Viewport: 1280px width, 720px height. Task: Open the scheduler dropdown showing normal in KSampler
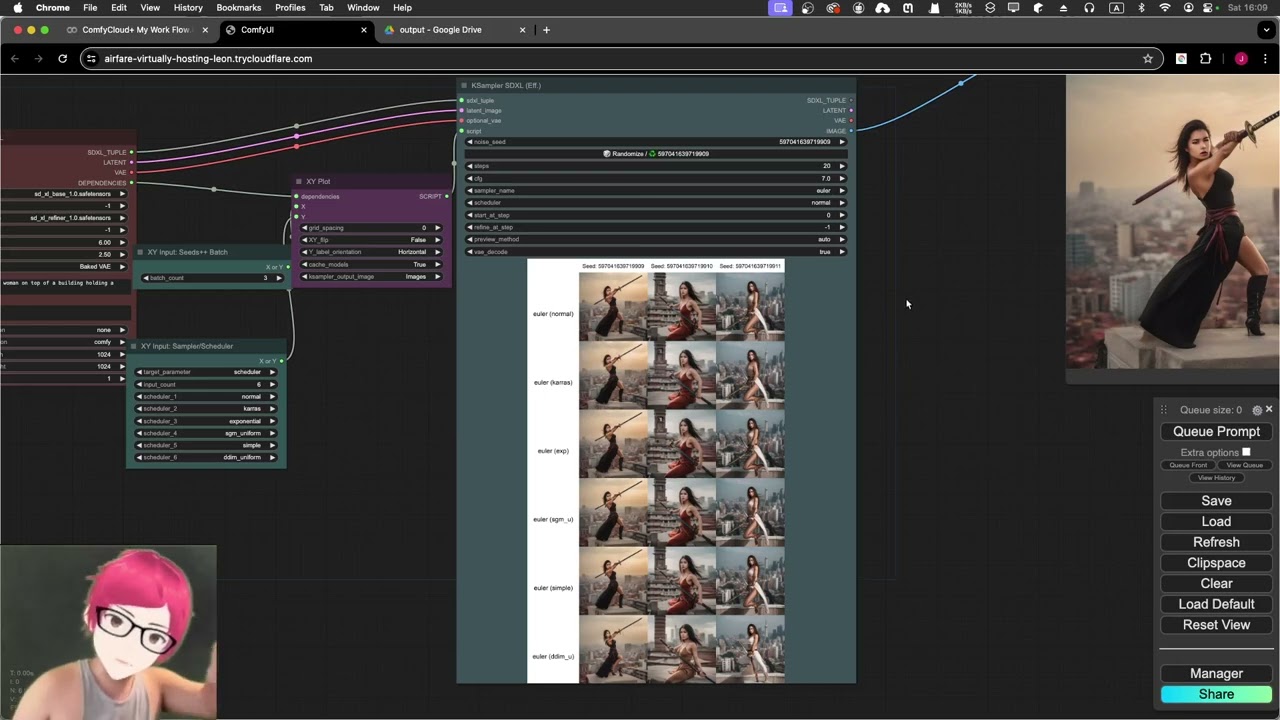click(x=656, y=203)
